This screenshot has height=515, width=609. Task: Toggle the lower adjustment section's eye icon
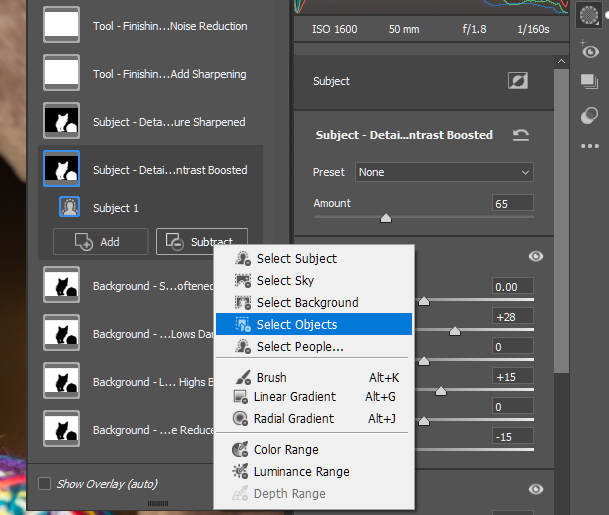click(x=536, y=489)
